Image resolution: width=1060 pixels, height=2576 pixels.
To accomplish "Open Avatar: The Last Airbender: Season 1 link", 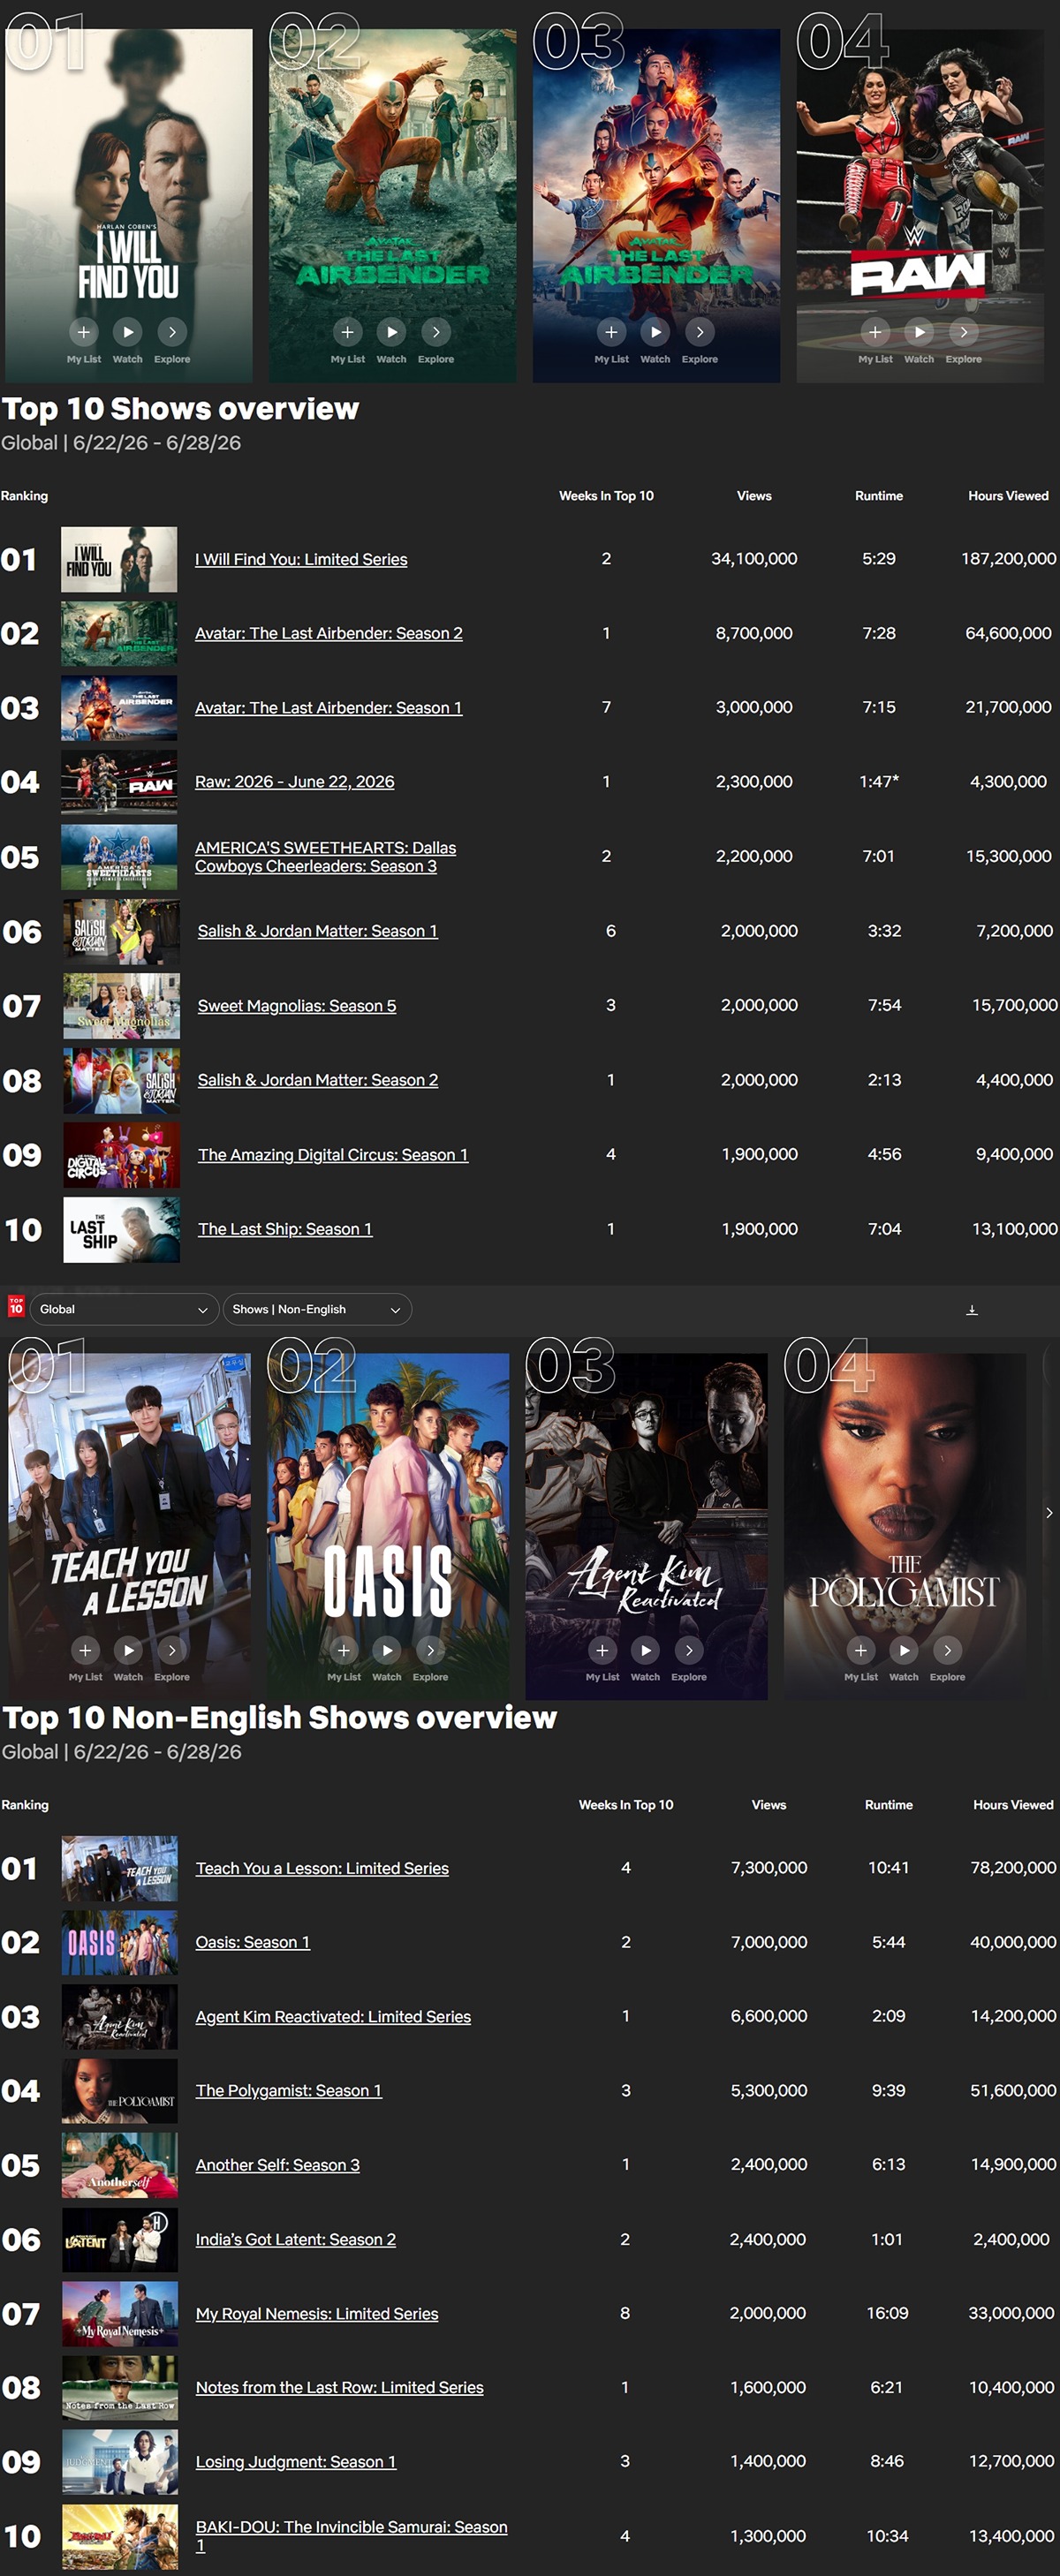I will click(329, 708).
